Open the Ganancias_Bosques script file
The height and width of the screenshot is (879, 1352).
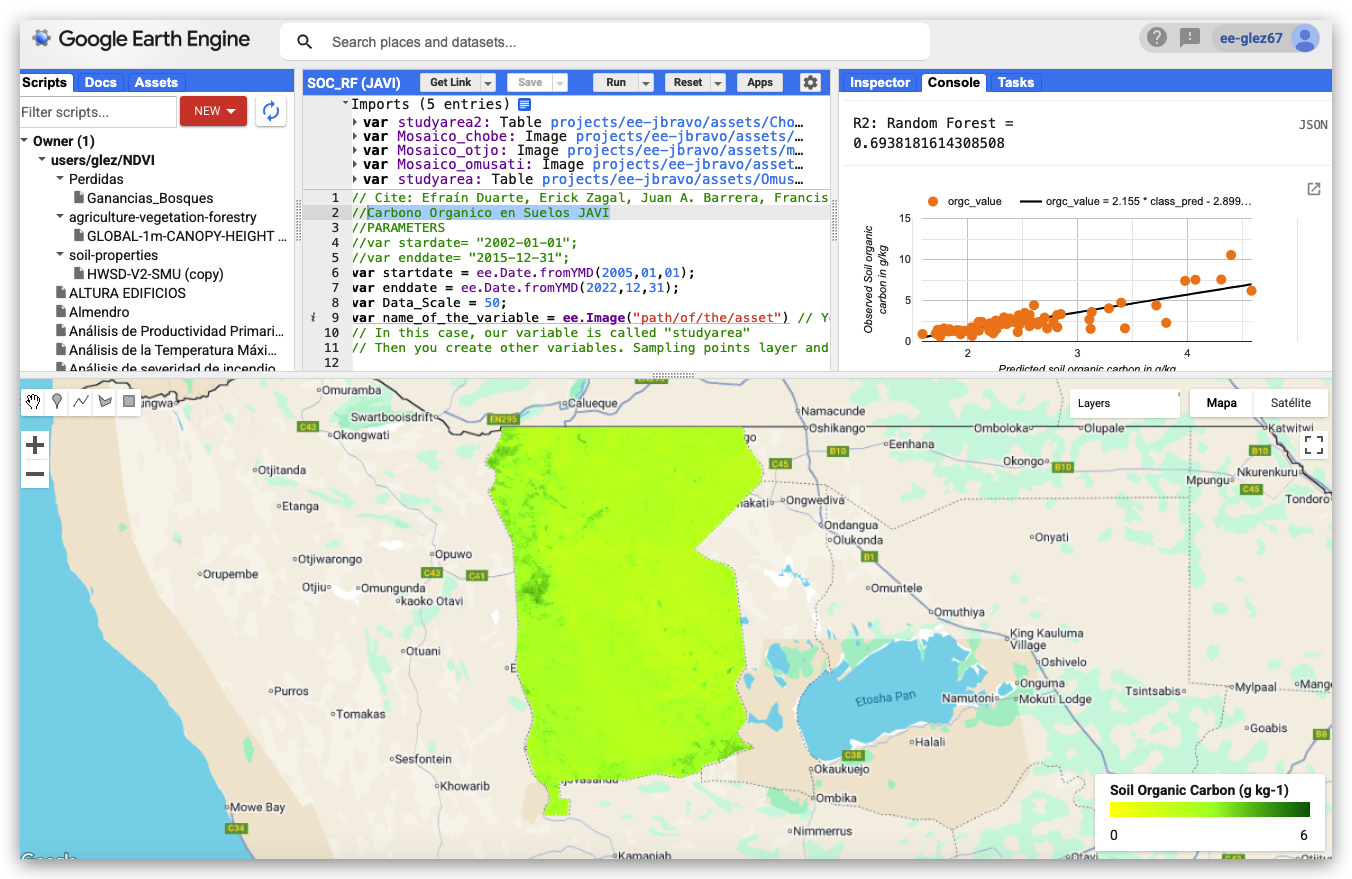(x=150, y=198)
